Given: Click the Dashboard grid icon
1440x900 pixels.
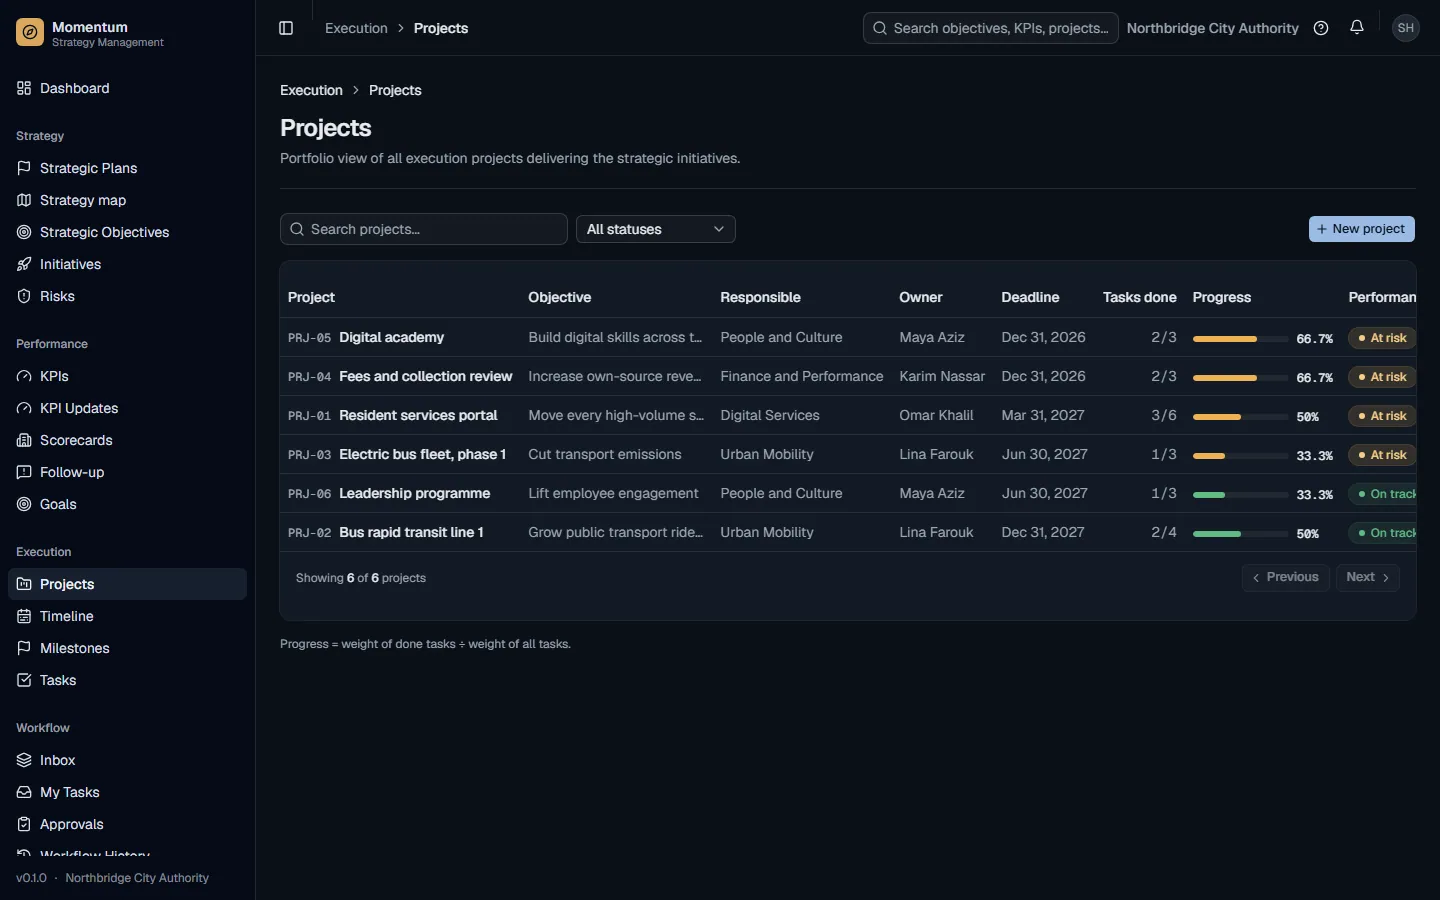Looking at the screenshot, I should pos(24,88).
